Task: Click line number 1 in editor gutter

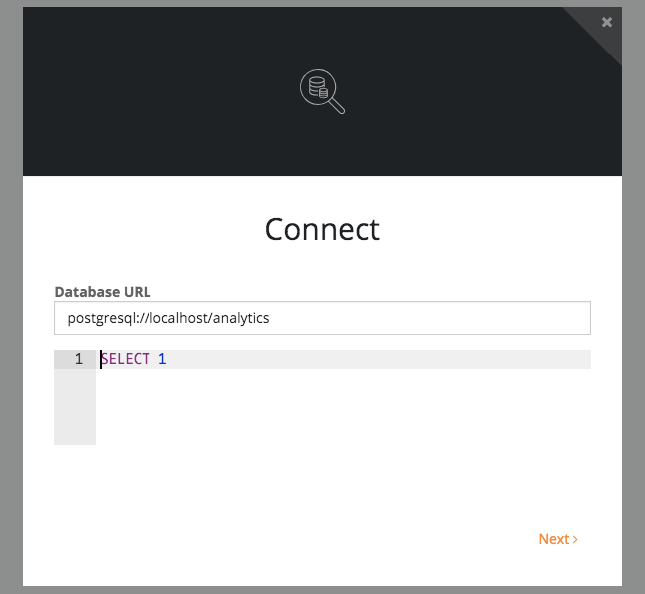Action: pyautogui.click(x=79, y=359)
